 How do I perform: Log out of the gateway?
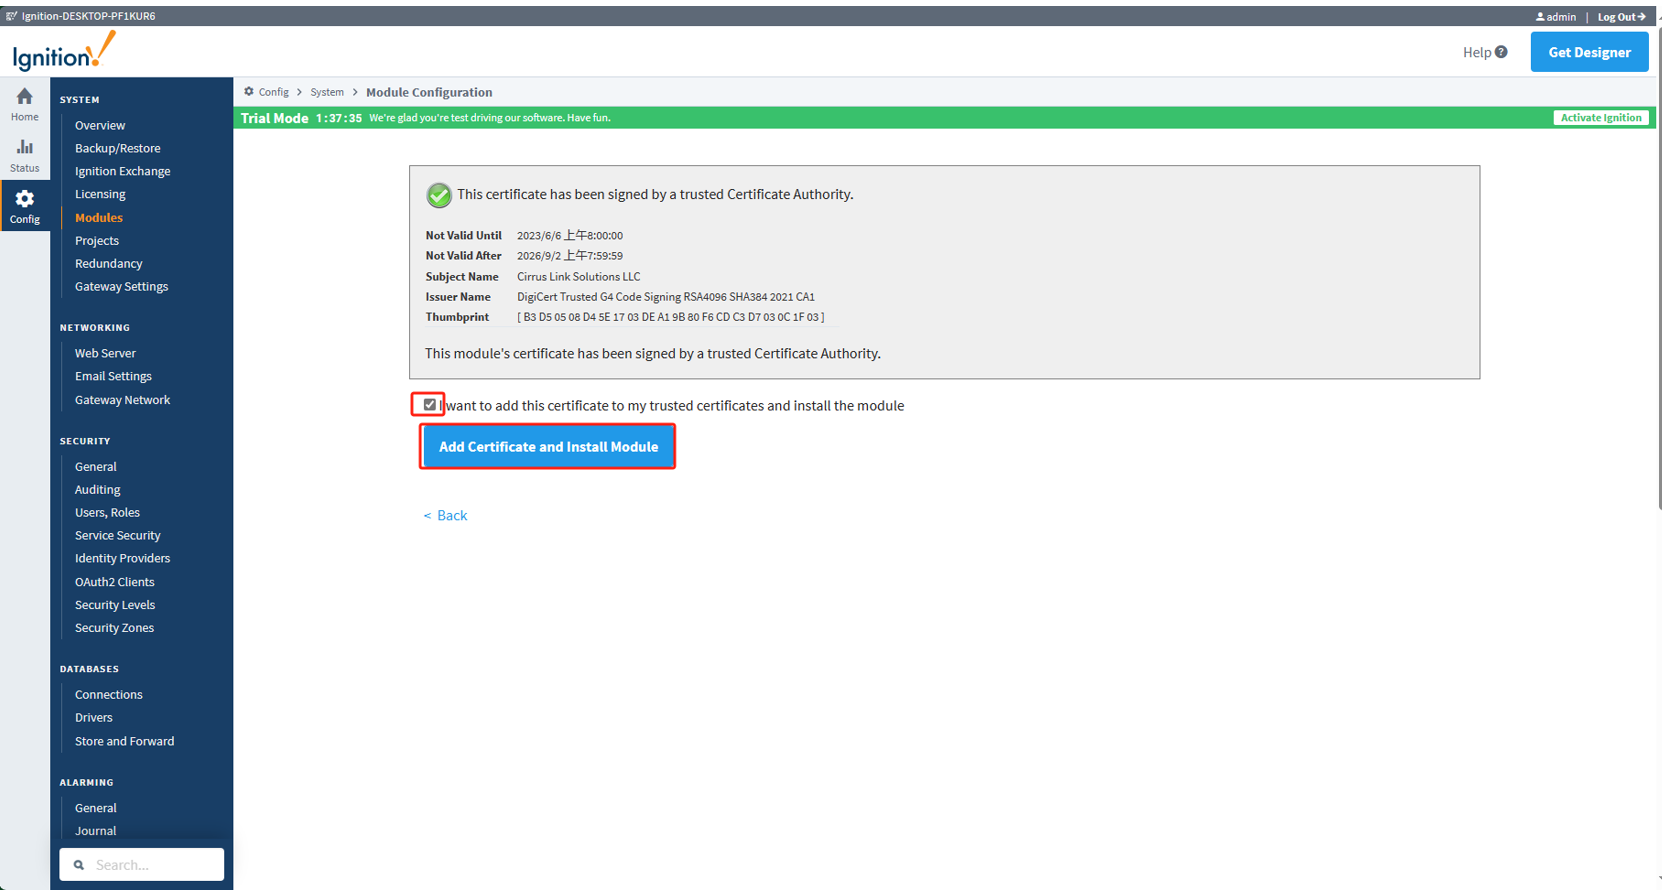tap(1621, 17)
